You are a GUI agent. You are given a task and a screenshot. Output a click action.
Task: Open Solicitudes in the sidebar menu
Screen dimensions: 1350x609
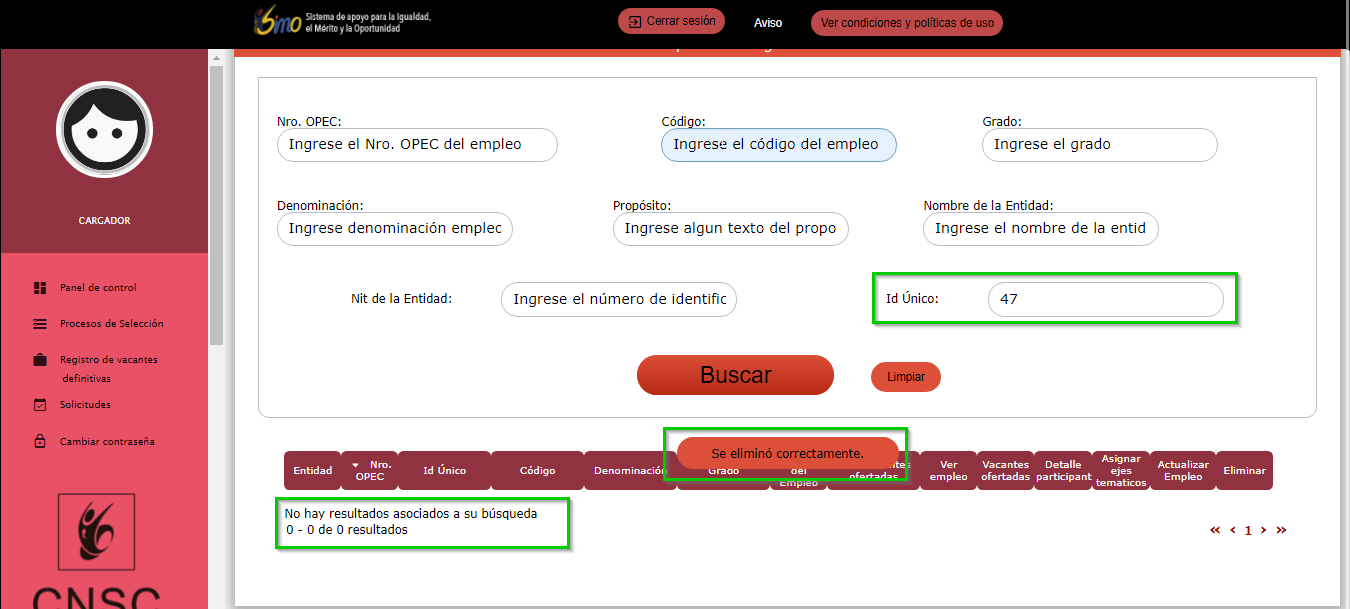[x=85, y=405]
